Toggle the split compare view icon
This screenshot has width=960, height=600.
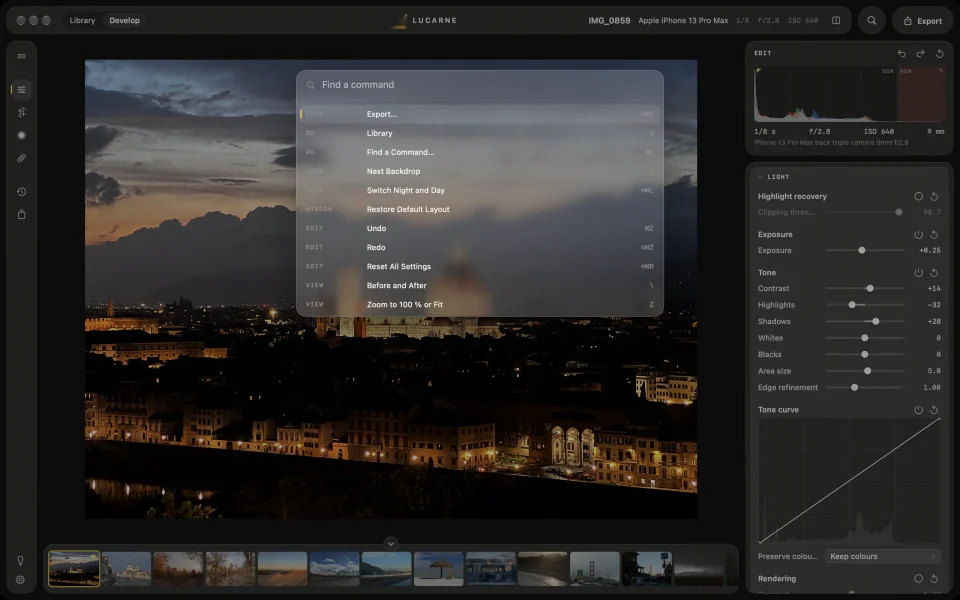pyautogui.click(x=836, y=20)
